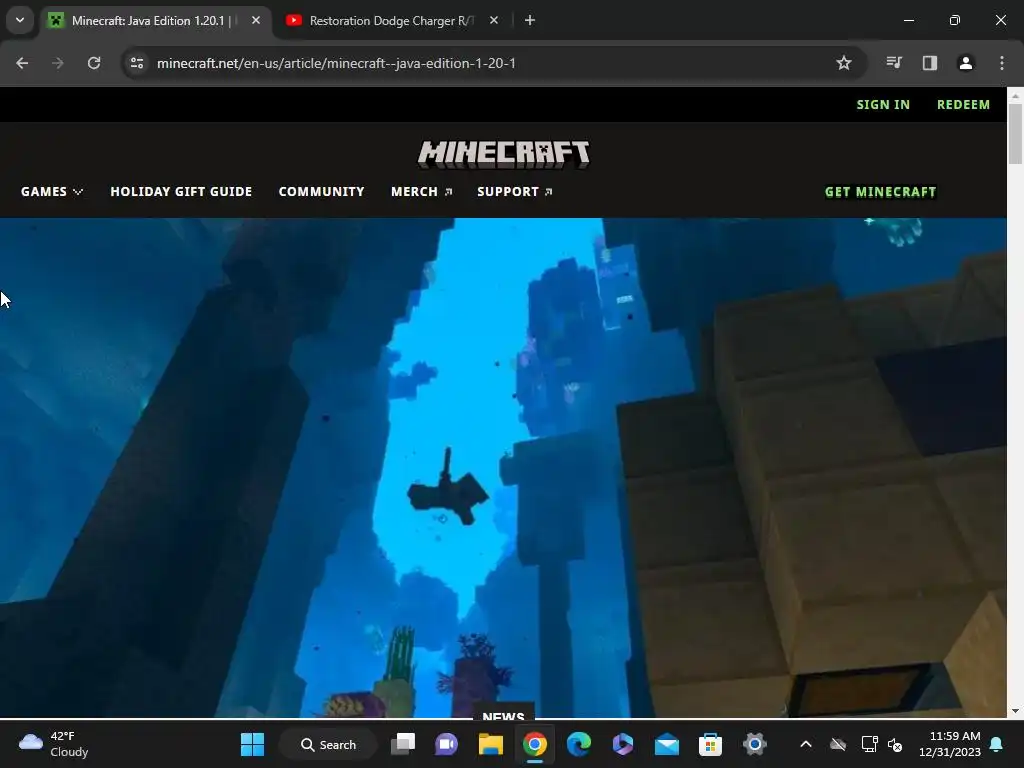The height and width of the screenshot is (768, 1024).
Task: Click the muted volume tray icon
Action: tap(895, 744)
